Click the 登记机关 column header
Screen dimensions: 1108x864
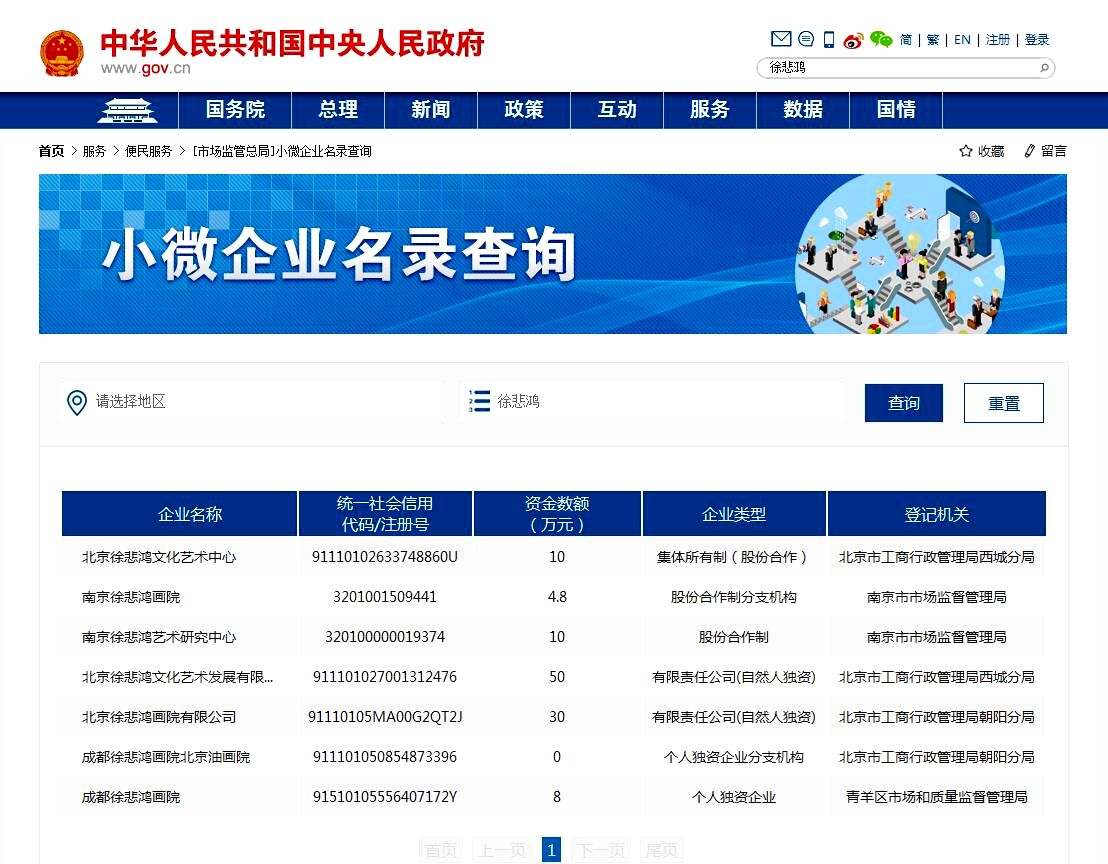tap(936, 514)
